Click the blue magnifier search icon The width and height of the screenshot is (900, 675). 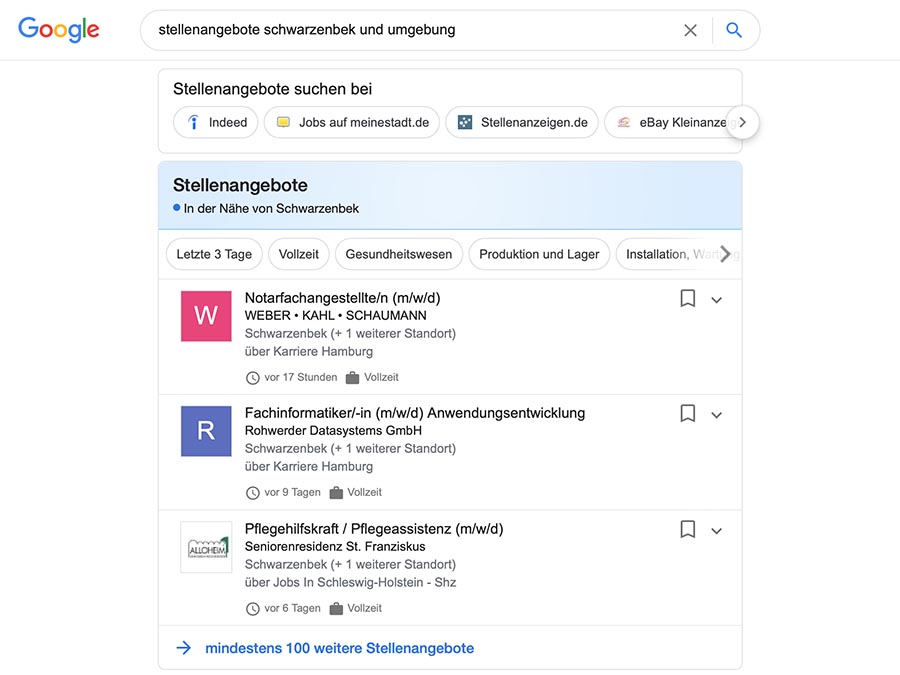(734, 30)
